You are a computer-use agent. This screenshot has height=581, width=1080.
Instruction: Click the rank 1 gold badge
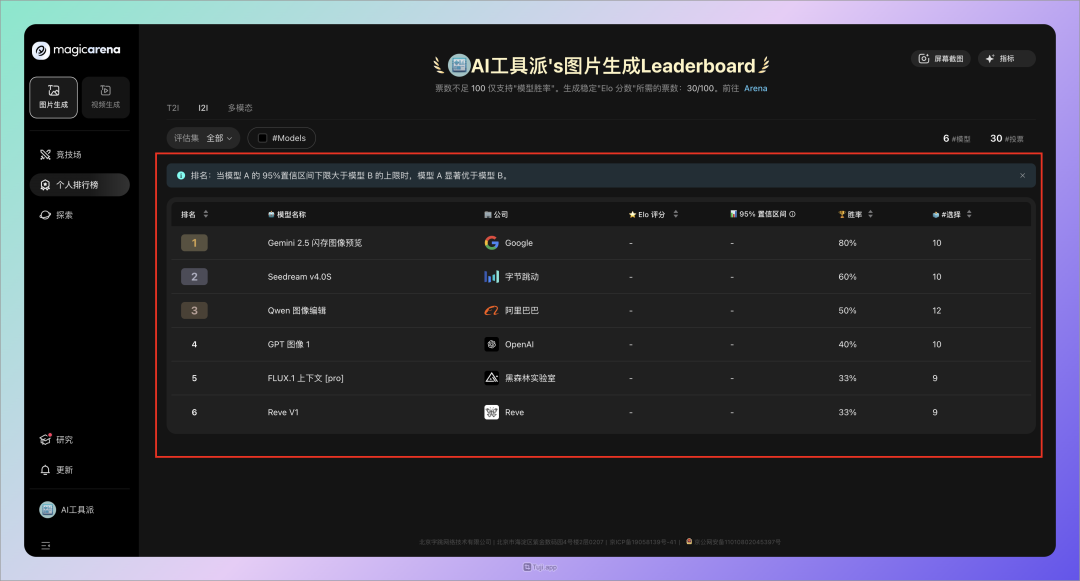pyautogui.click(x=194, y=243)
